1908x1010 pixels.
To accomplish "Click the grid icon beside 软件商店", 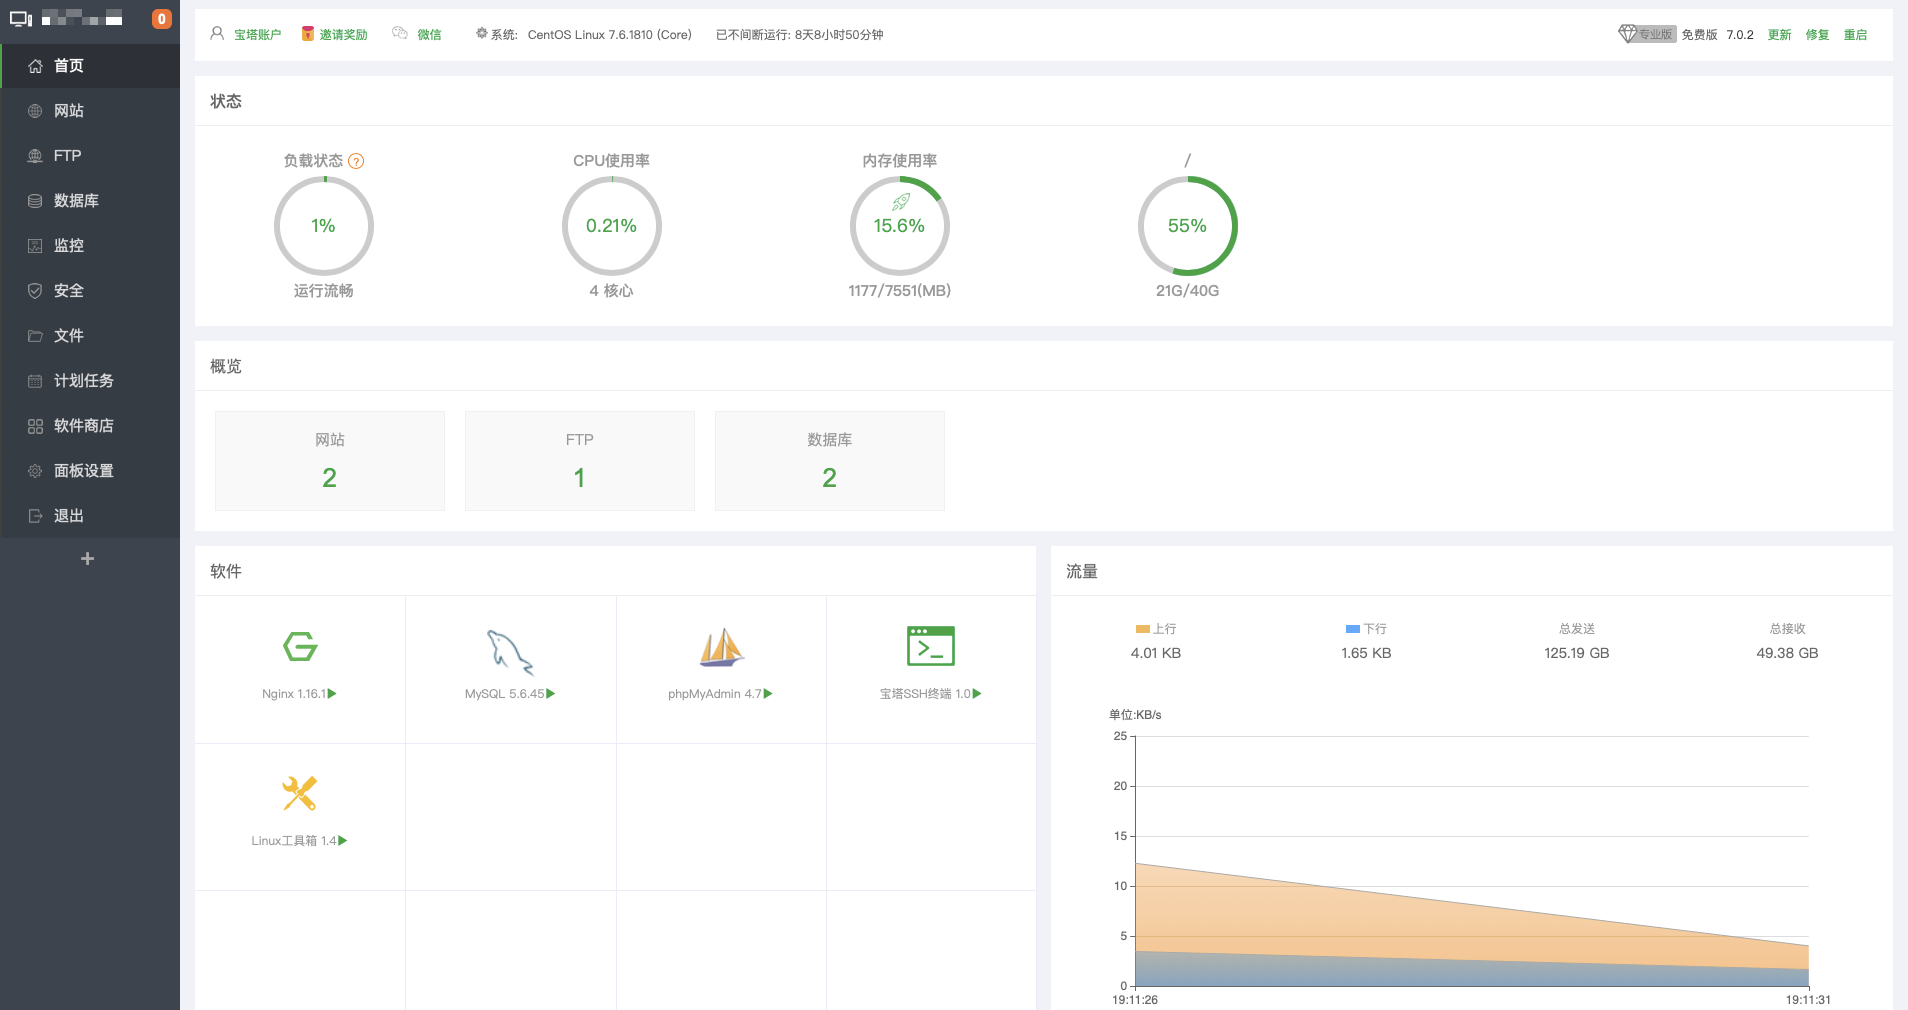I will [35, 426].
